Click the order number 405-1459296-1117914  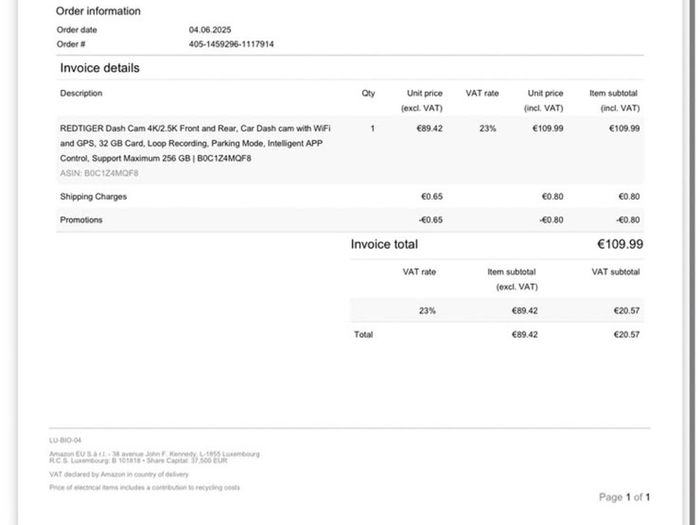point(231,44)
